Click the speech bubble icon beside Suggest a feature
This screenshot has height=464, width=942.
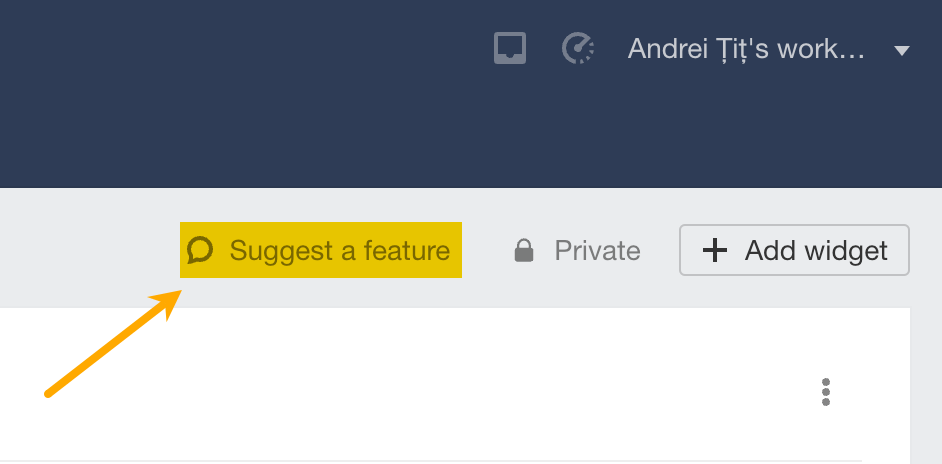click(201, 249)
